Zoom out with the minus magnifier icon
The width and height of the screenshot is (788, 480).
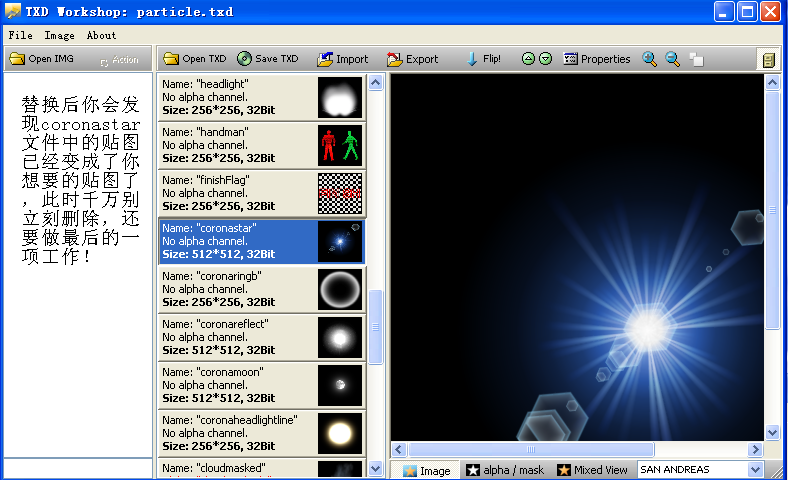pos(673,59)
